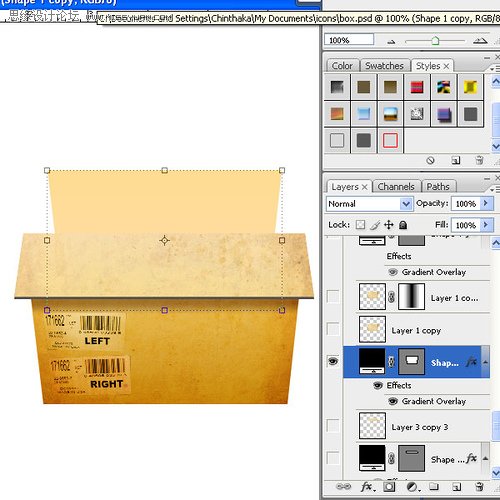Select the Layer 1 copy layer name
Viewport: 500px width, 500px height.
click(416, 330)
